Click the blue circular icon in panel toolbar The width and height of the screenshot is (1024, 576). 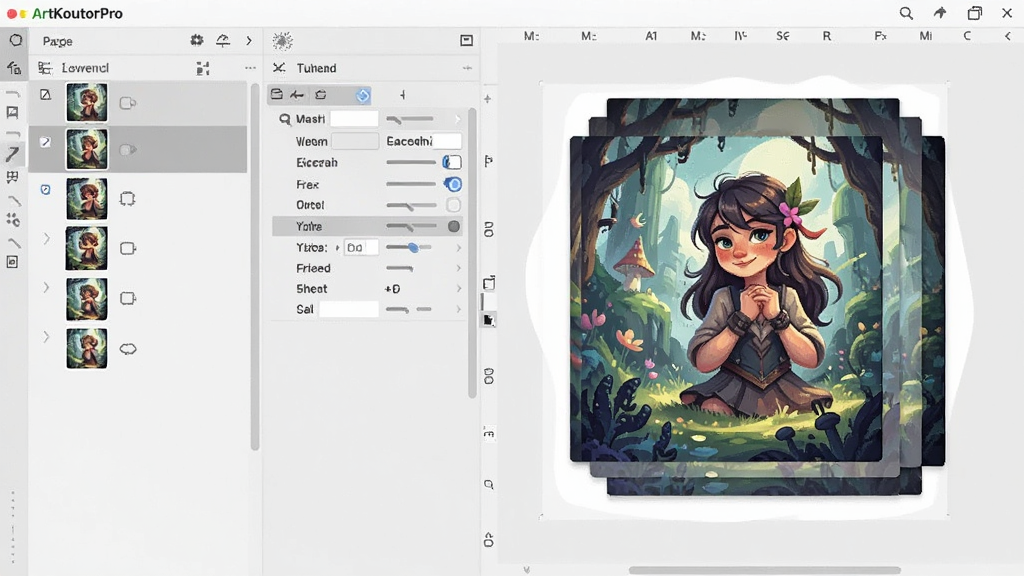coord(362,95)
